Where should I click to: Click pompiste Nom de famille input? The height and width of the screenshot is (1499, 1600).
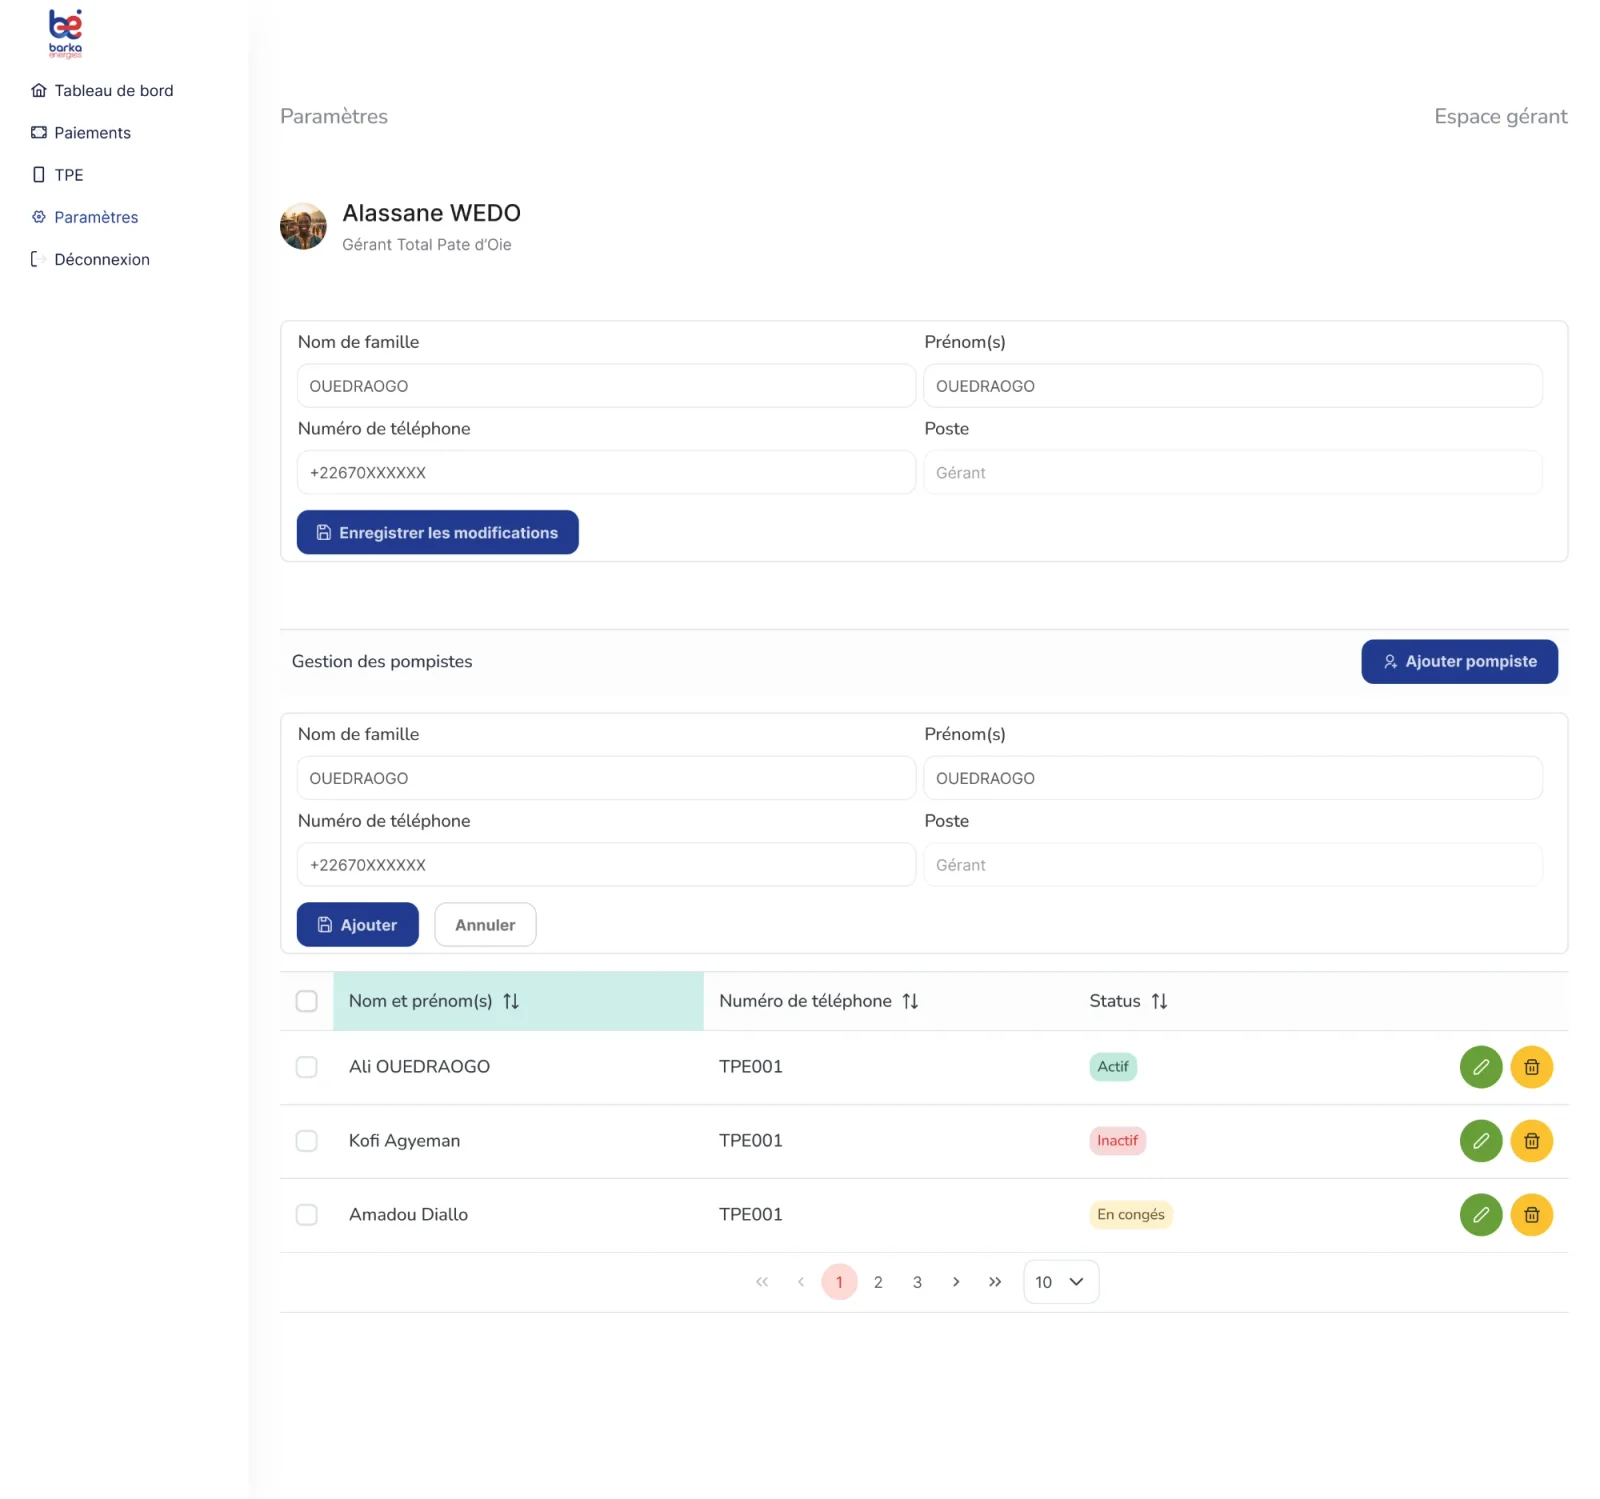click(606, 777)
